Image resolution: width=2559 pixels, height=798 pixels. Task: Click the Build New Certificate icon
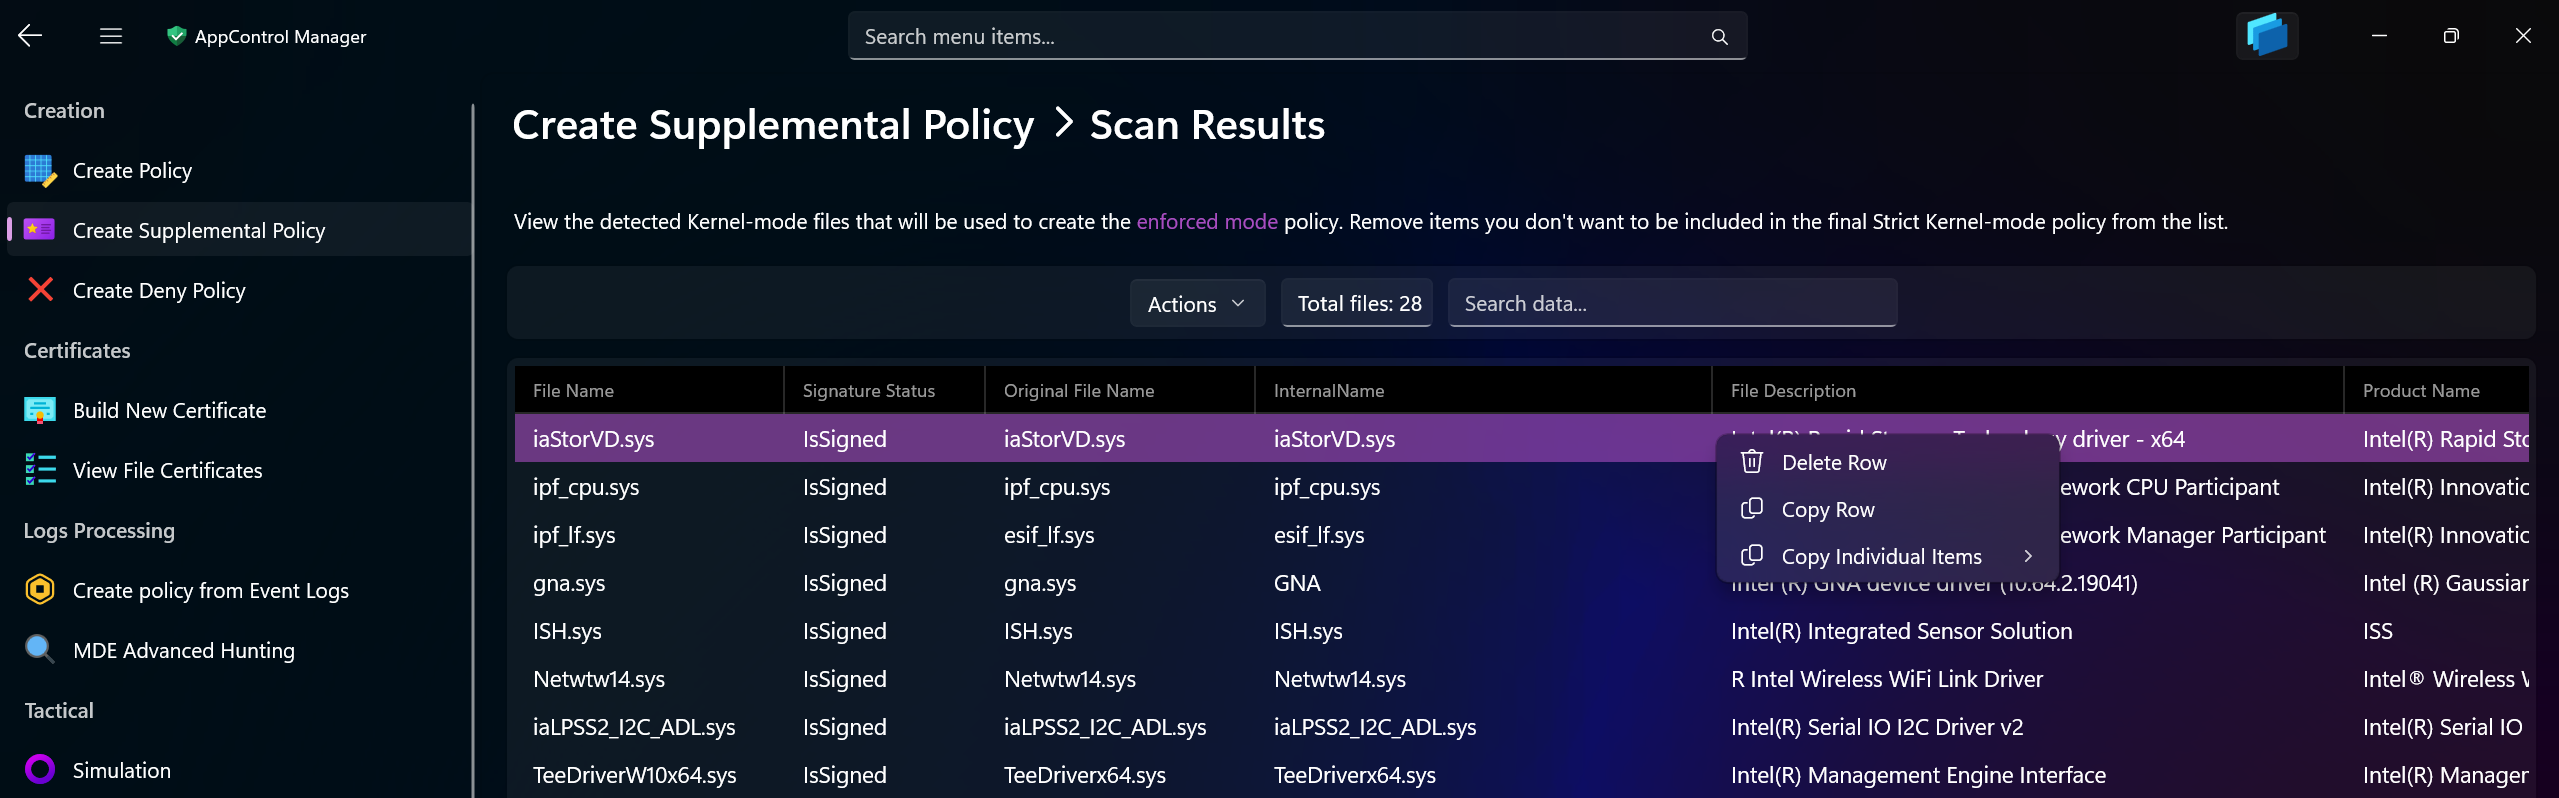coord(40,410)
